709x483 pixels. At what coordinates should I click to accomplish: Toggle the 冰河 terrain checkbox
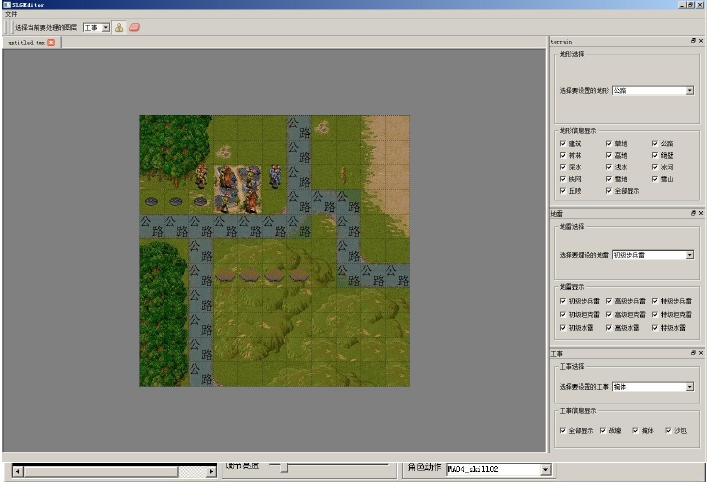(x=655, y=167)
